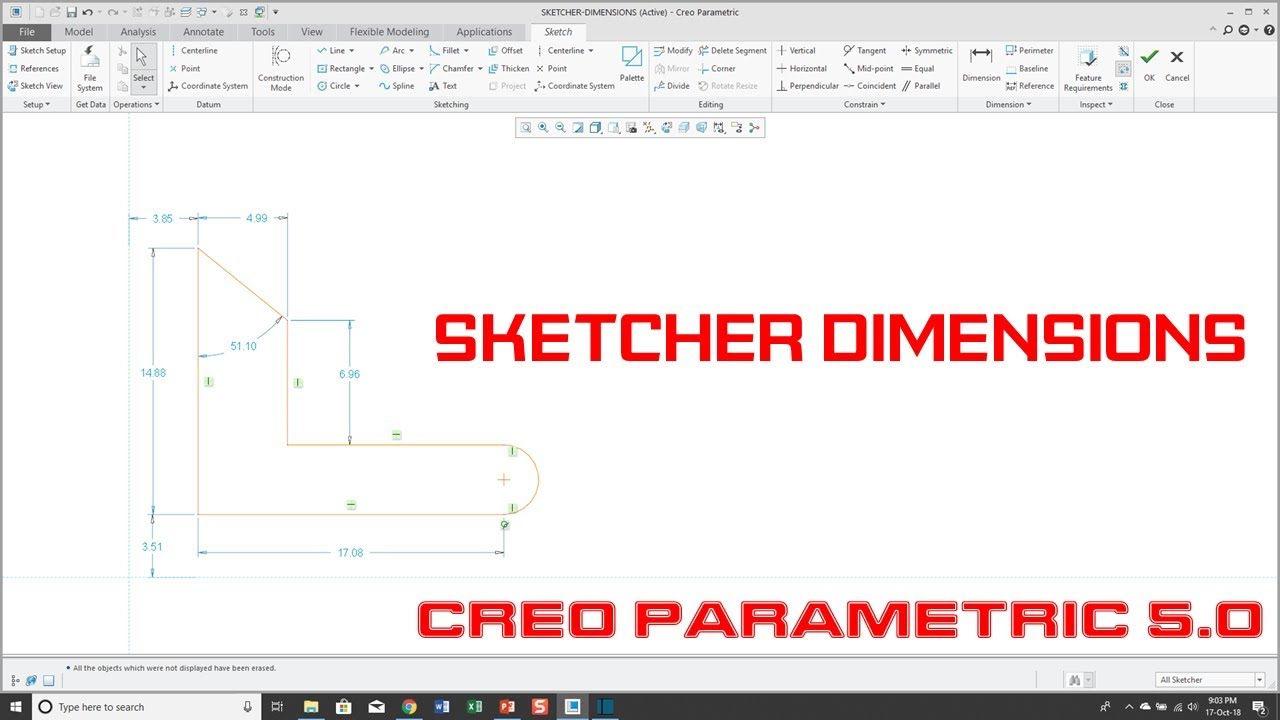Select the Line sketch tool
Viewport: 1280px width, 720px height.
pyautogui.click(x=331, y=50)
